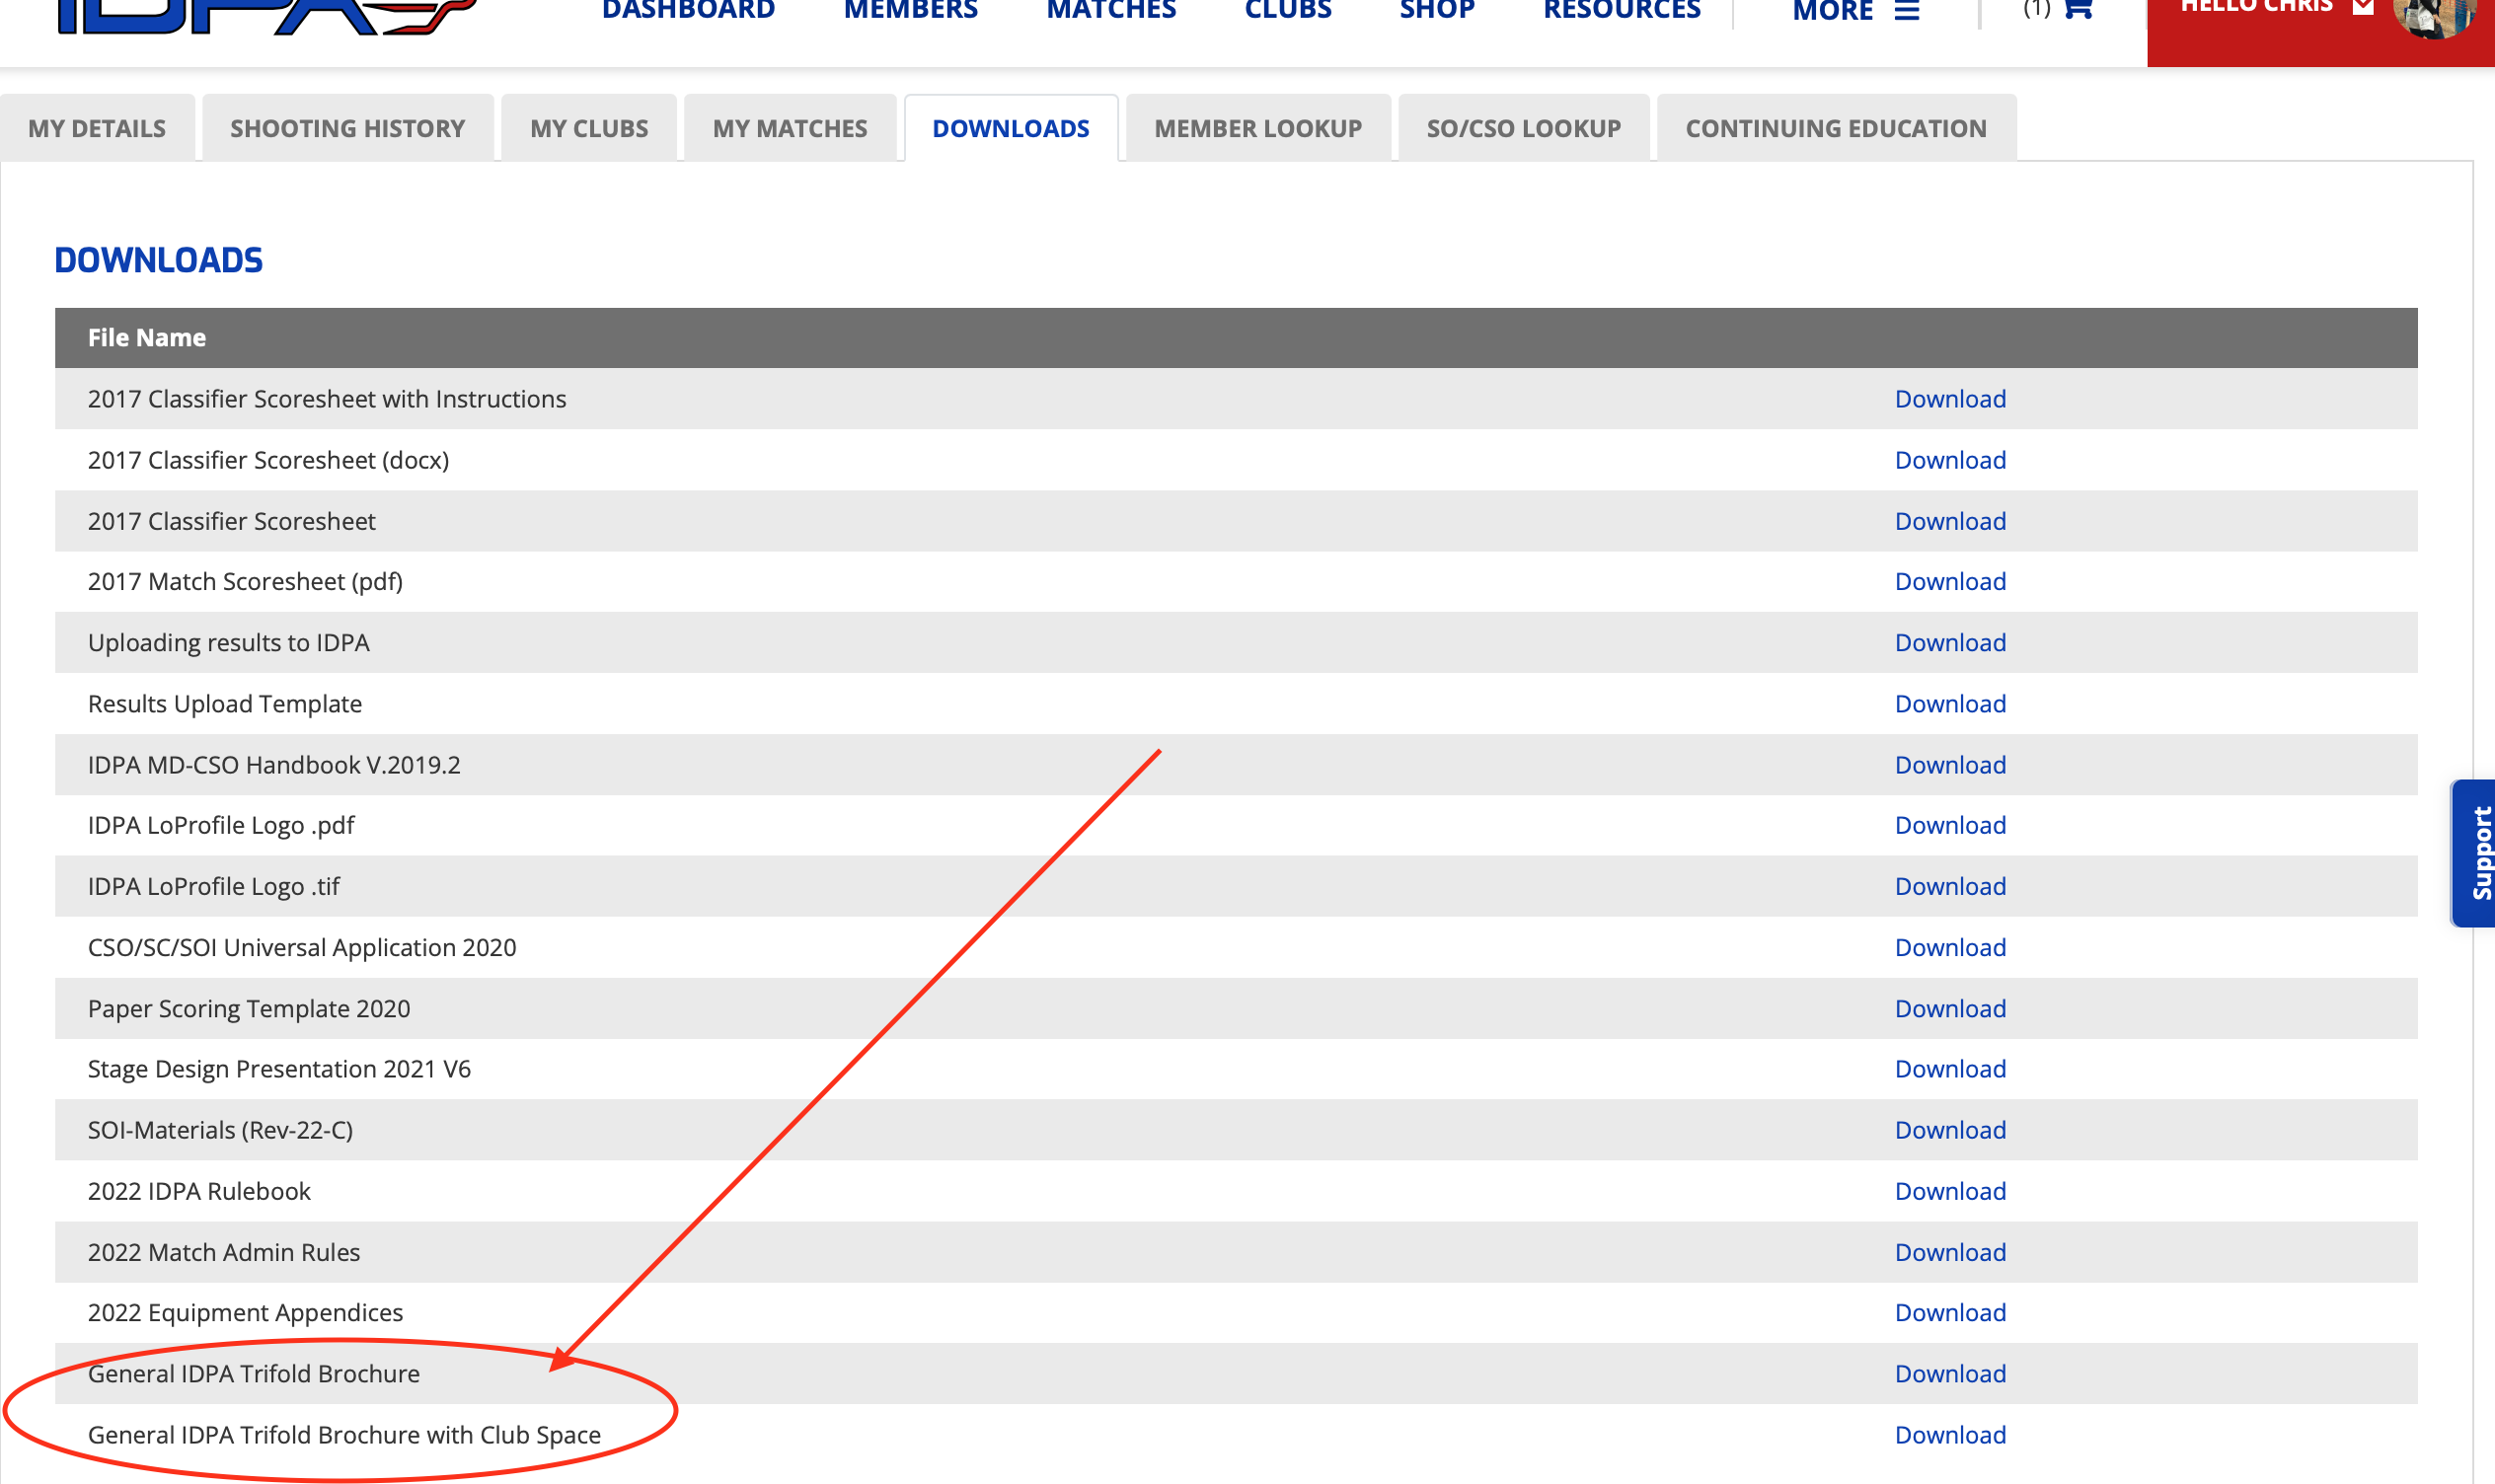Download the Results Upload Template

pyautogui.click(x=1949, y=703)
